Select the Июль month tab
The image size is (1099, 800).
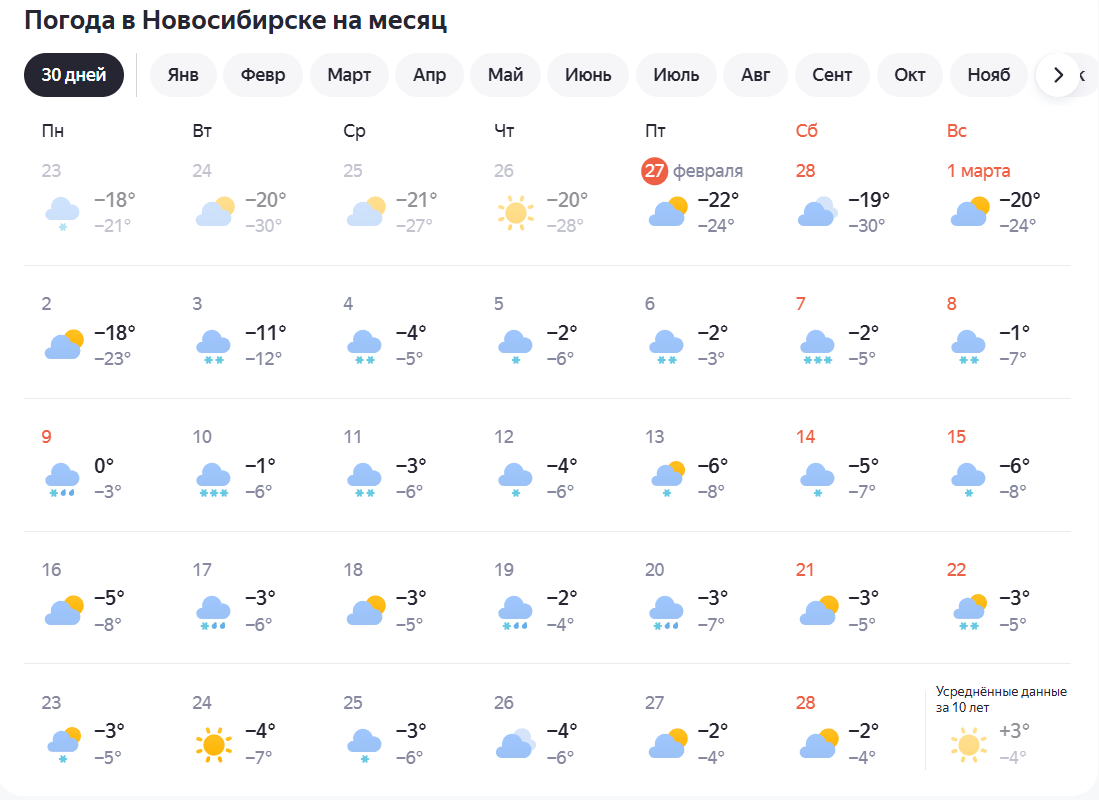click(x=676, y=75)
